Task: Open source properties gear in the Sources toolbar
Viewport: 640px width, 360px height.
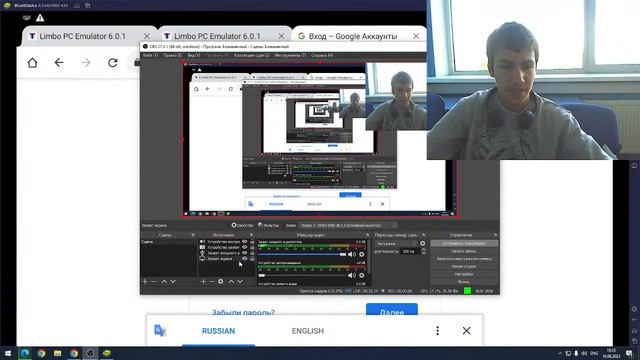Action: click(x=221, y=282)
